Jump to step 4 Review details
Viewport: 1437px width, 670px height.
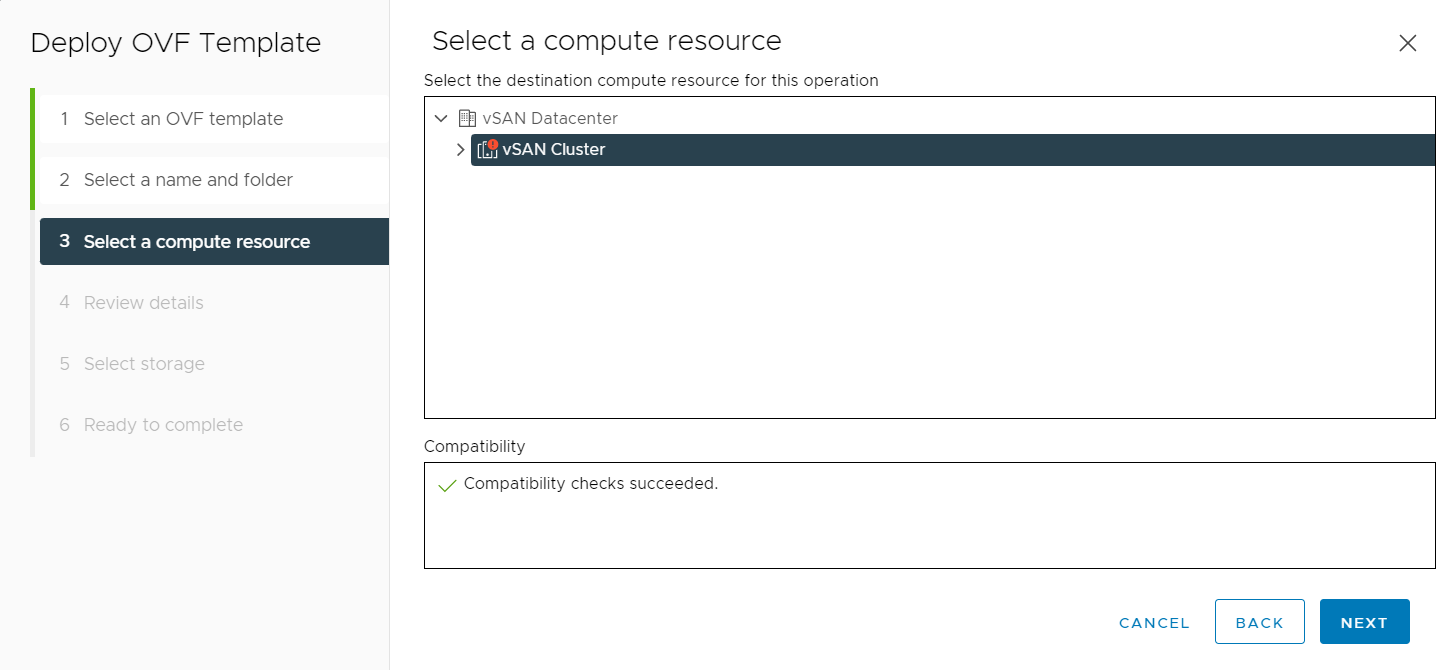point(143,303)
